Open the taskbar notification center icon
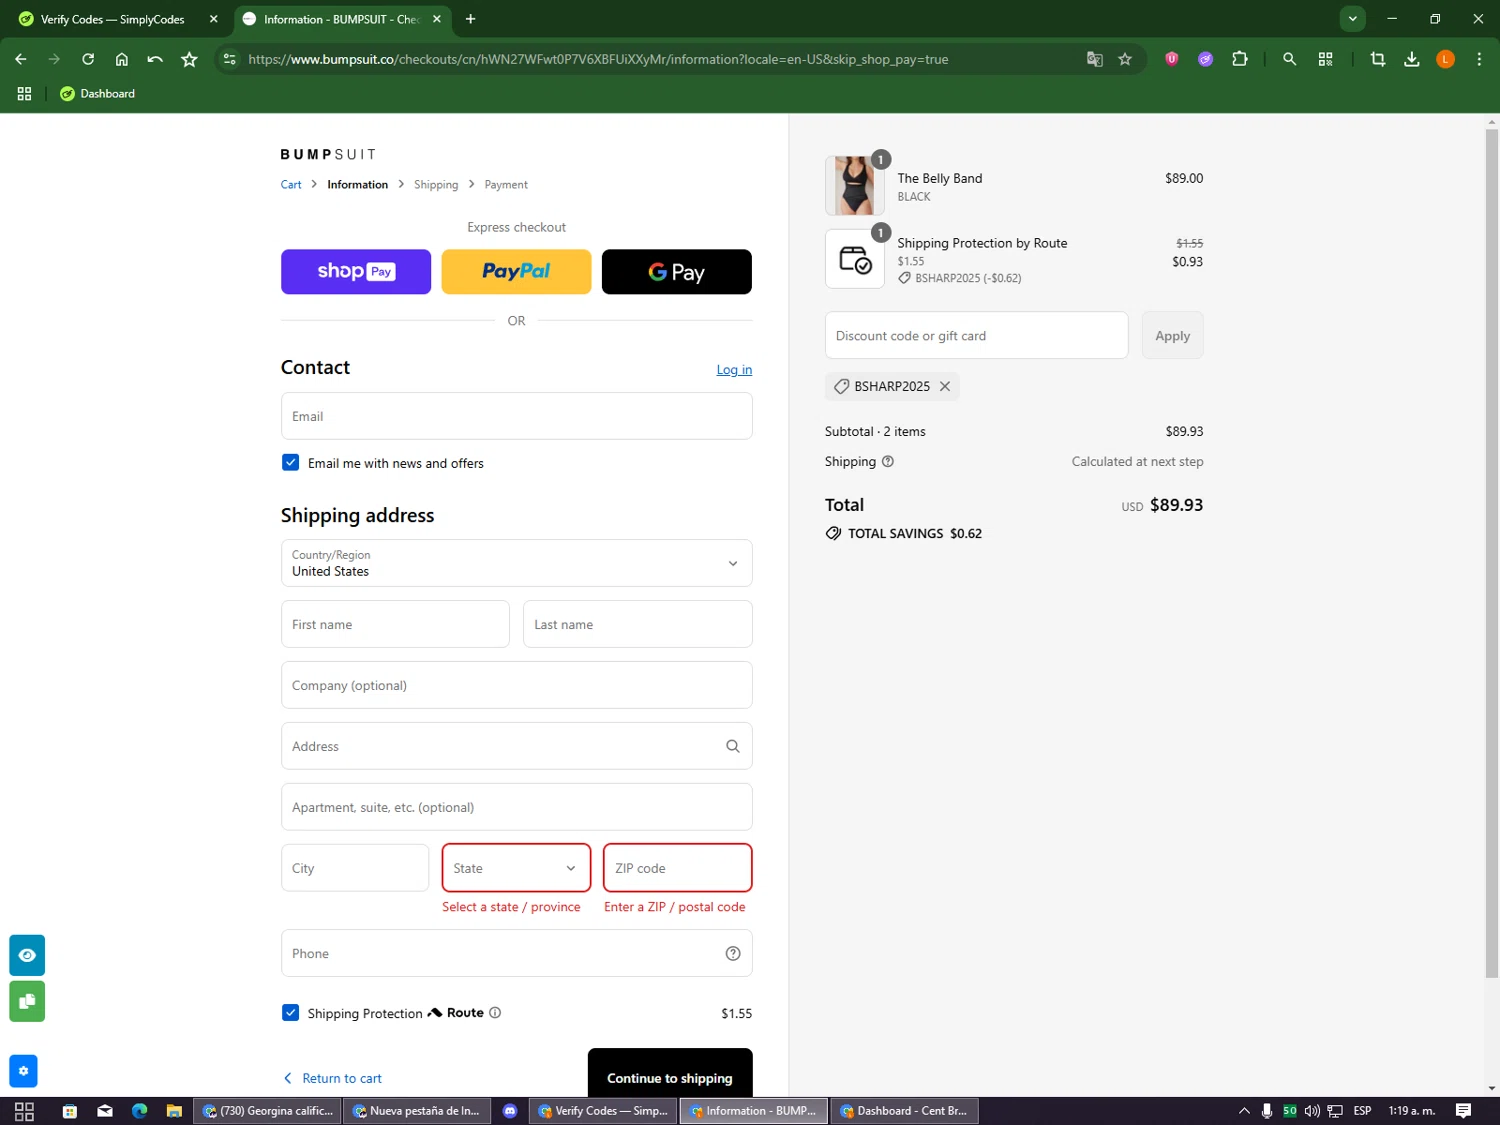This screenshot has width=1500, height=1125. (x=1463, y=1110)
